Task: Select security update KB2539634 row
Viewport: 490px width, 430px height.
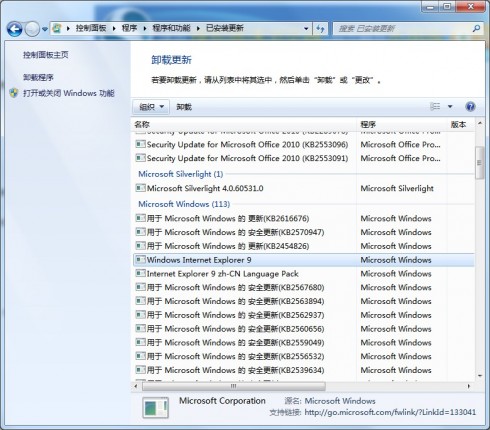Action: [303, 370]
